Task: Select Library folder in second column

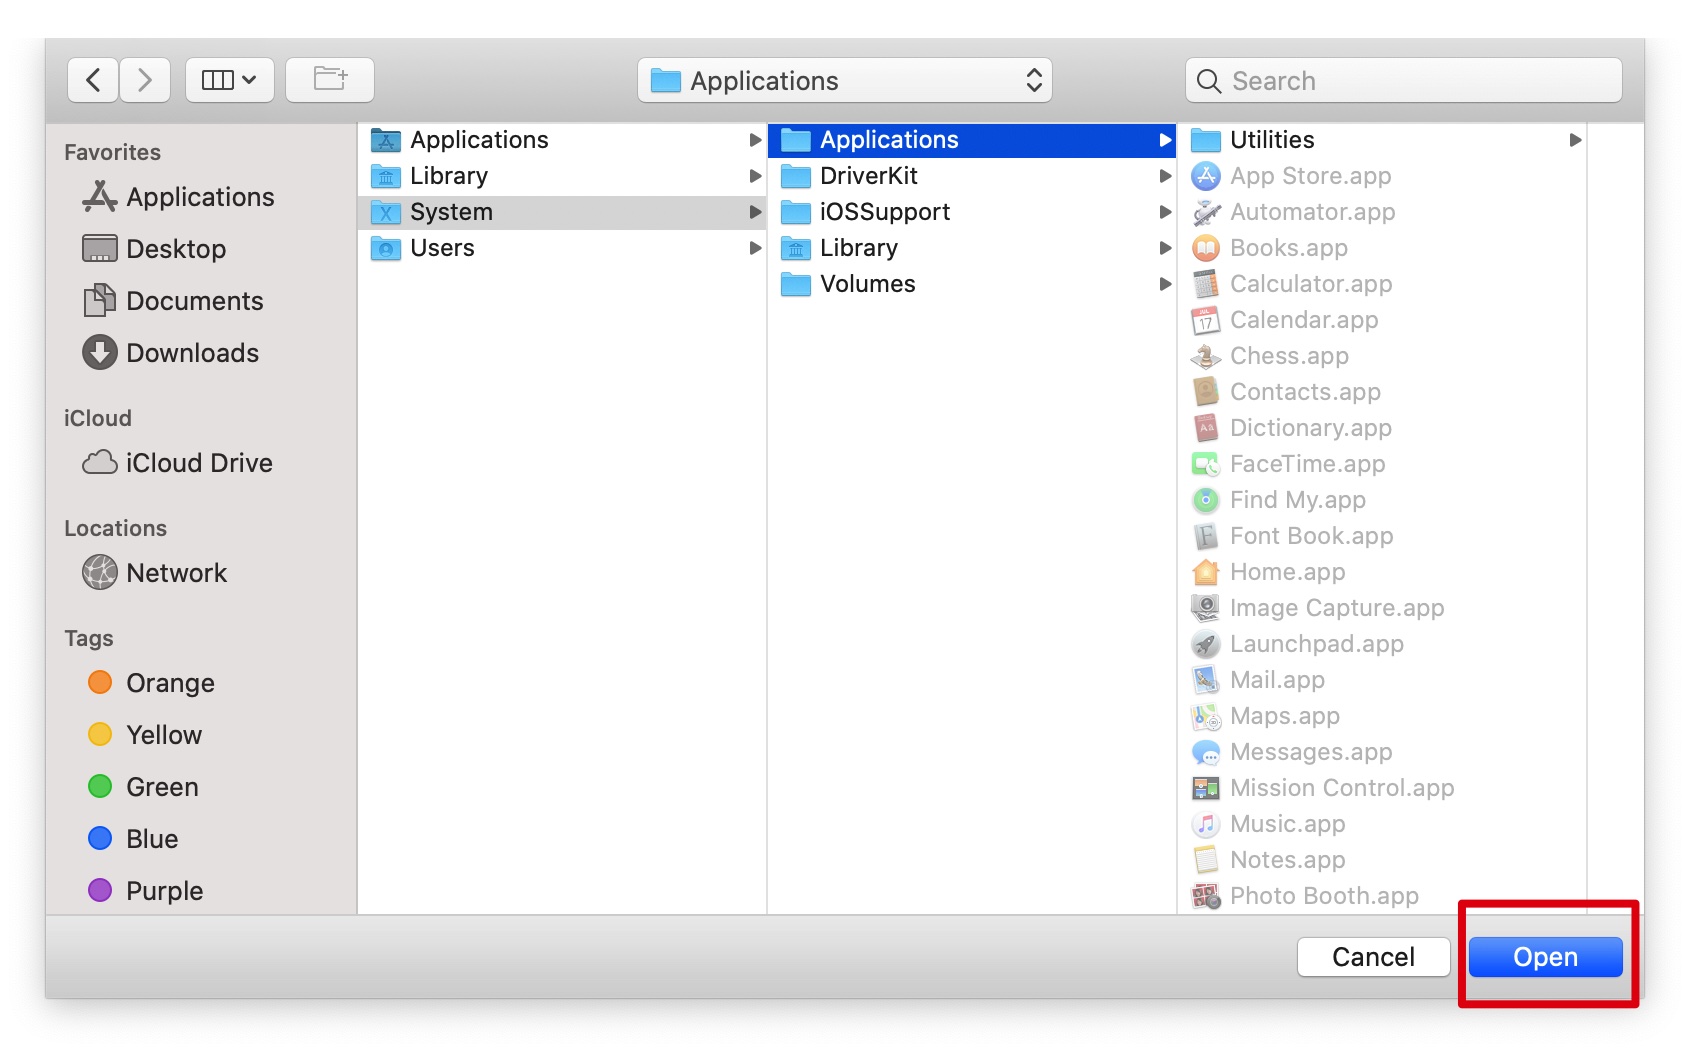Action: (x=972, y=248)
